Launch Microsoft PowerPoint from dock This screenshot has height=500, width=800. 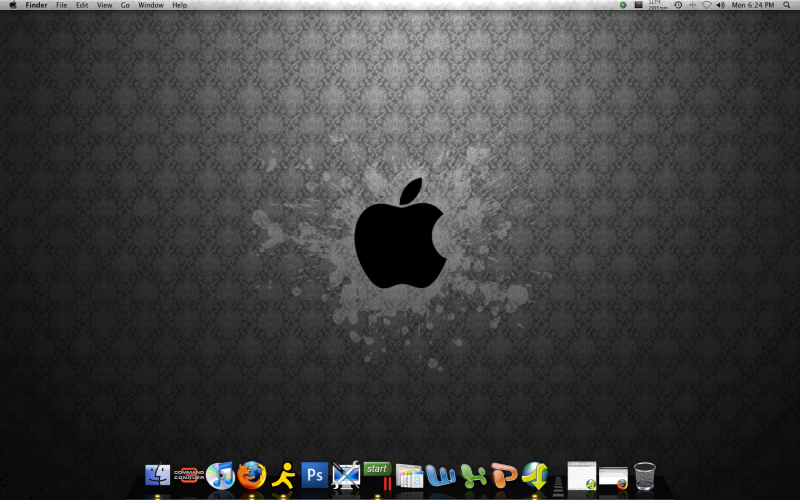(x=504, y=475)
